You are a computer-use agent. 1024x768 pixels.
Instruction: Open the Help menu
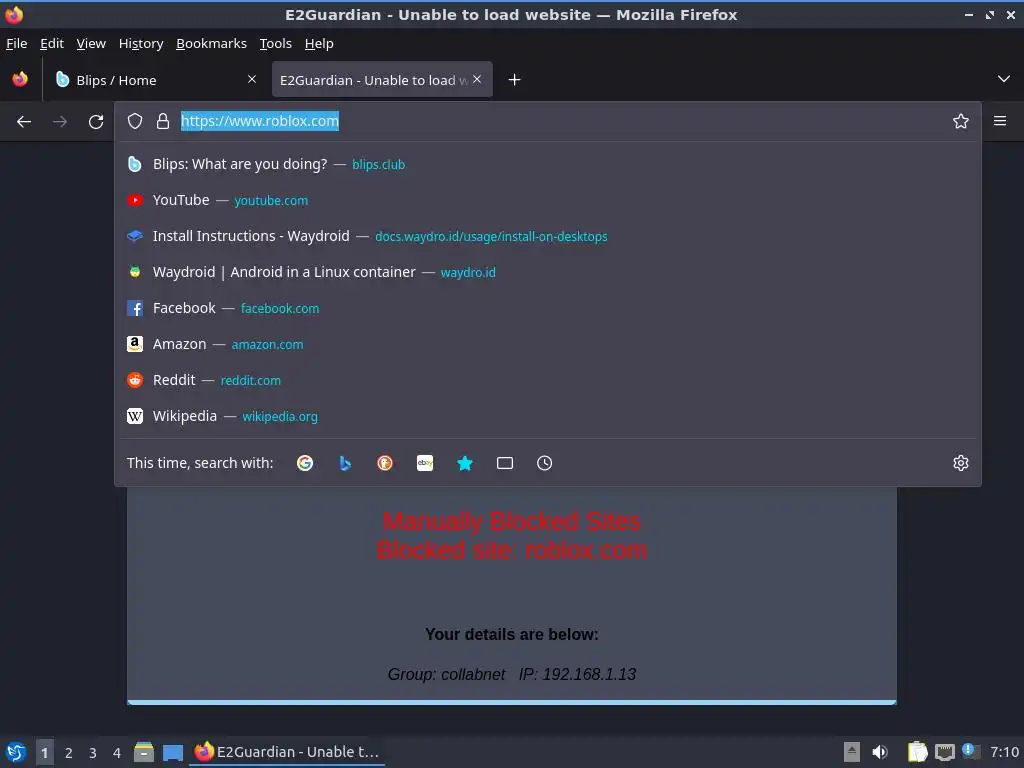click(319, 43)
